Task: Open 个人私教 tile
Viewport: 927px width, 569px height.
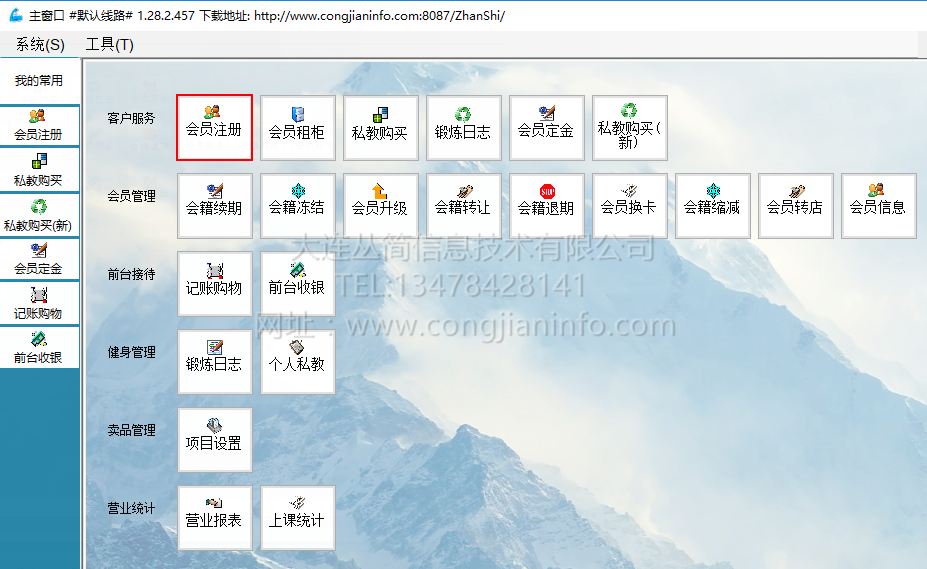Action: (x=297, y=361)
